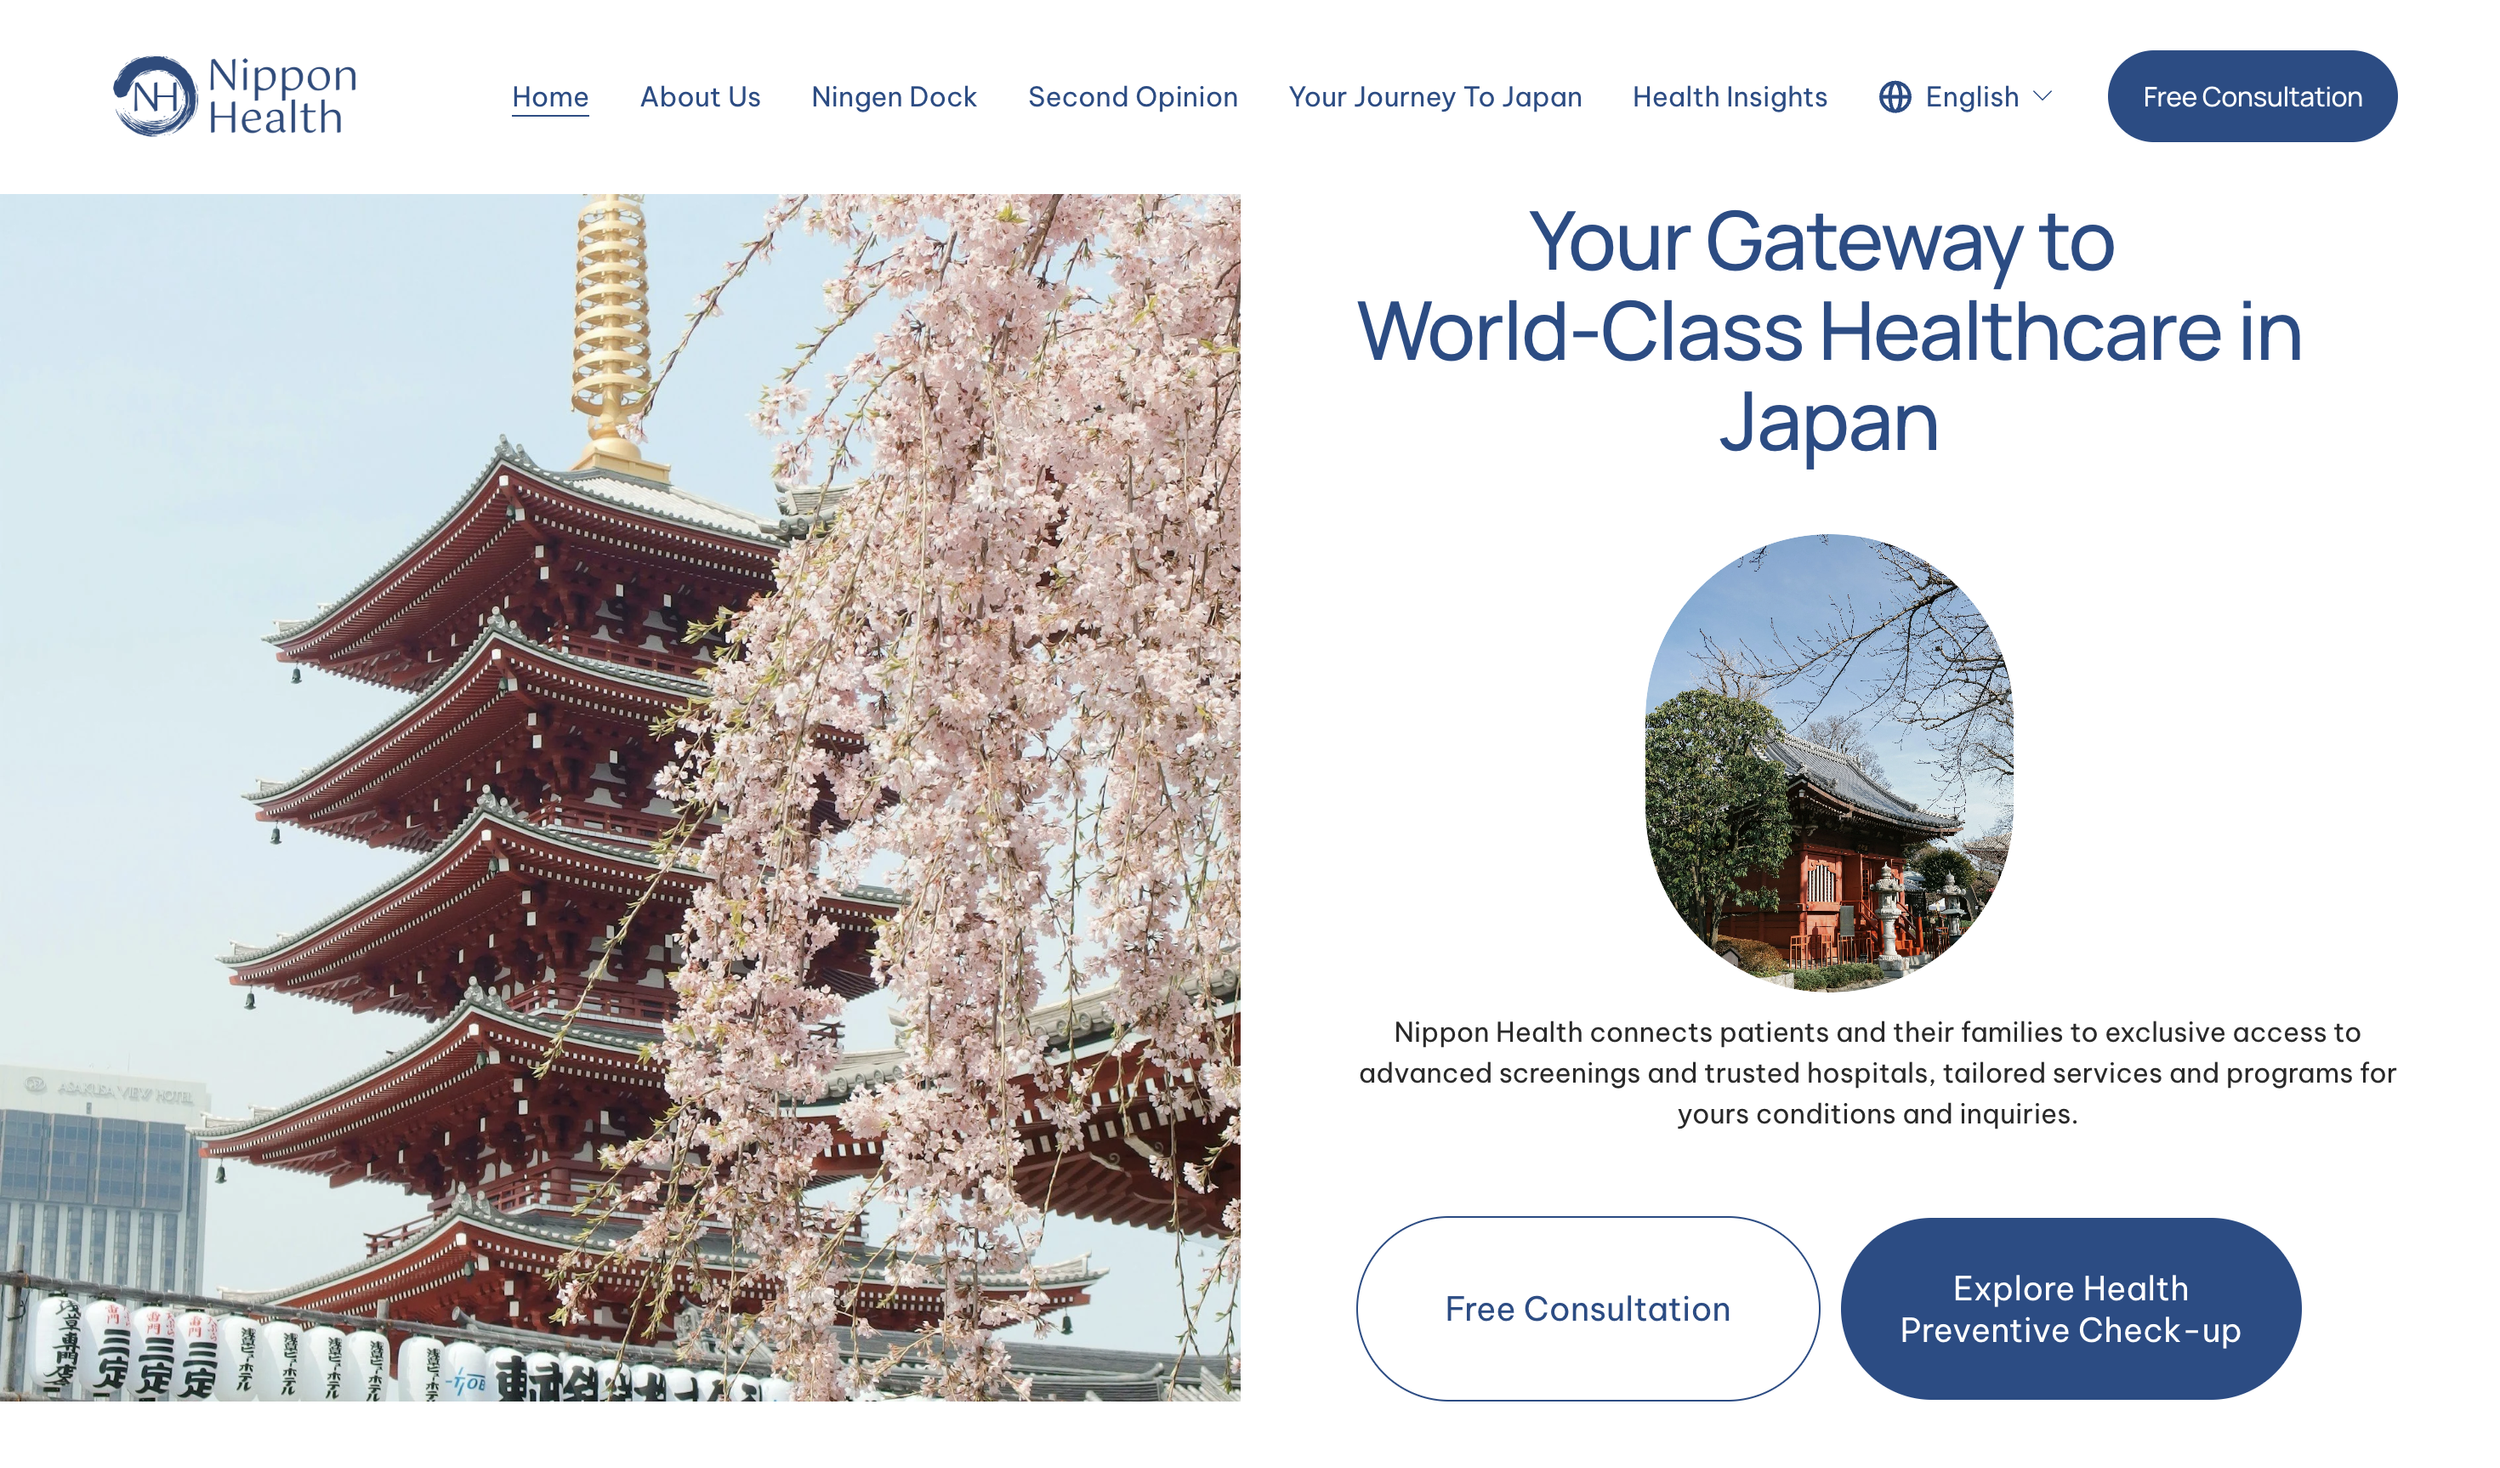This screenshot has width=2500, height=1468.
Task: Click Explore Health Preventive Check-up button
Action: pyautogui.click(x=2069, y=1308)
